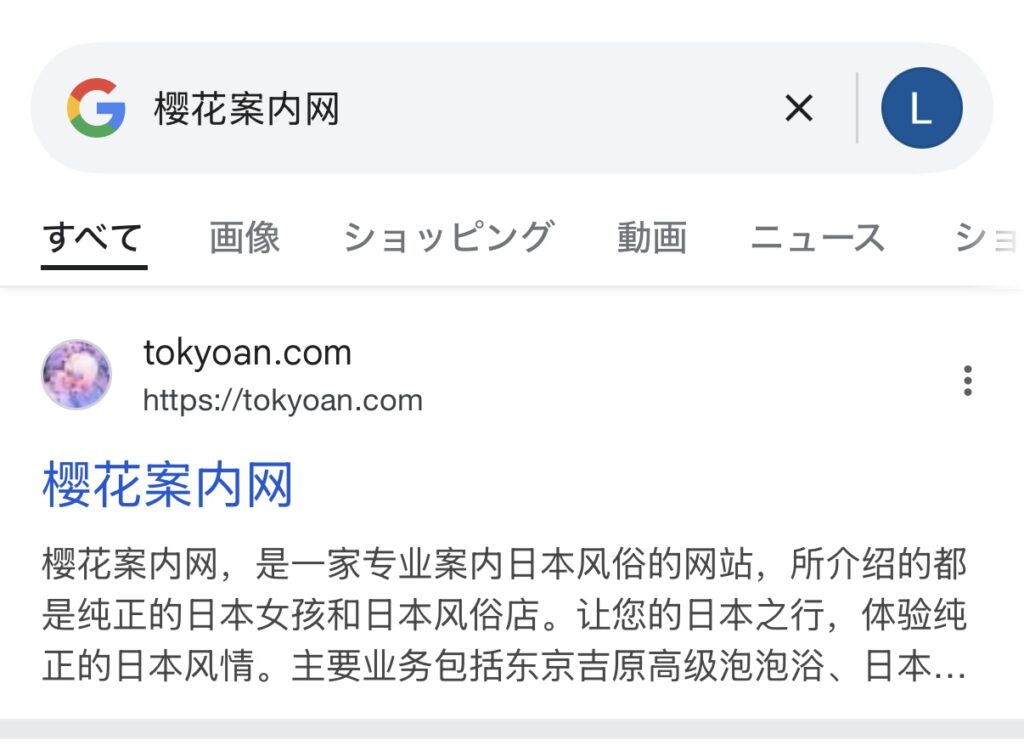
Task: Clear the search query with X icon
Action: tap(799, 108)
